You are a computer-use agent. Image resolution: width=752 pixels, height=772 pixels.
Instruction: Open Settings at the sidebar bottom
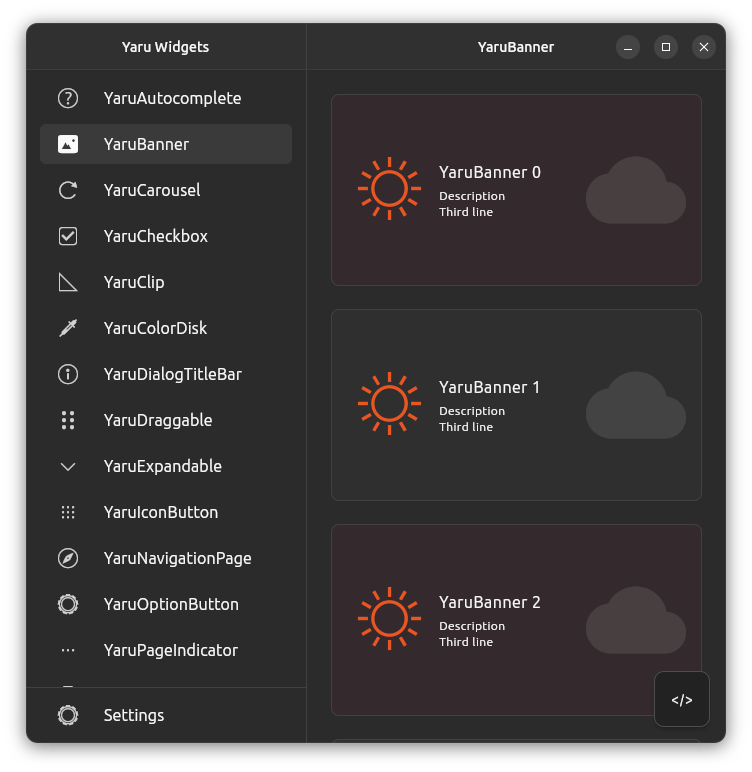pyautogui.click(x=134, y=715)
